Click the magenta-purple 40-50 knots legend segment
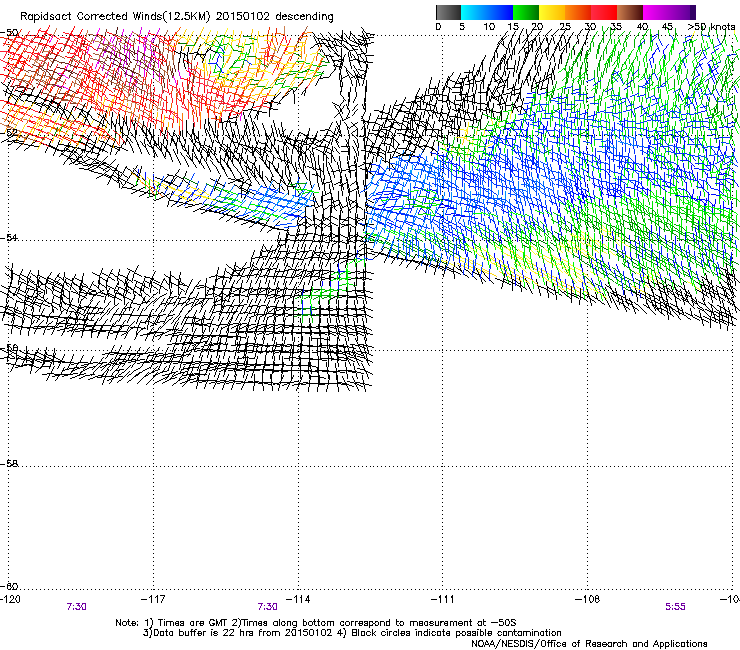This screenshot has width=740, height=650. [669, 12]
